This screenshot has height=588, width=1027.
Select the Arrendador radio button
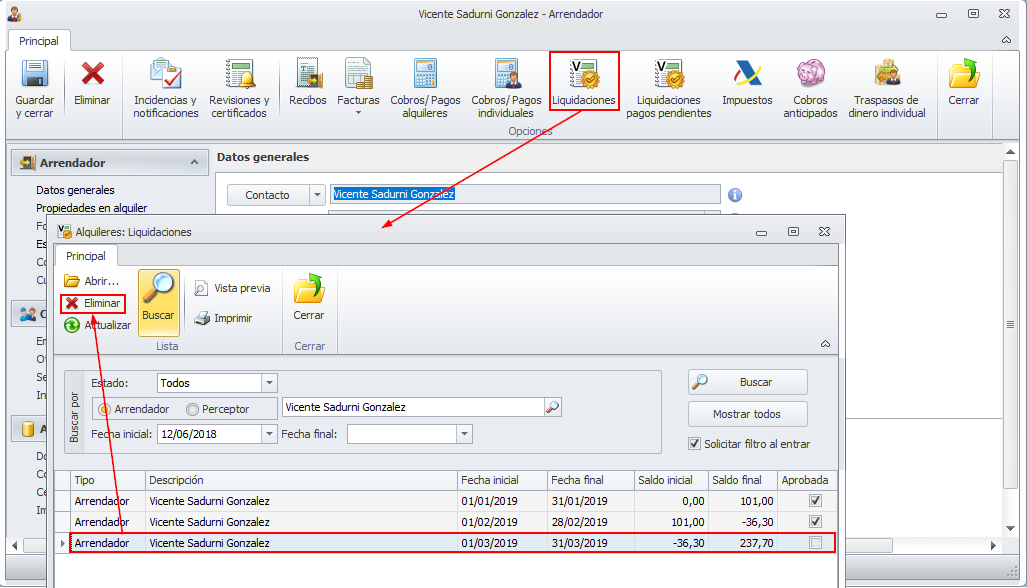(x=104, y=409)
